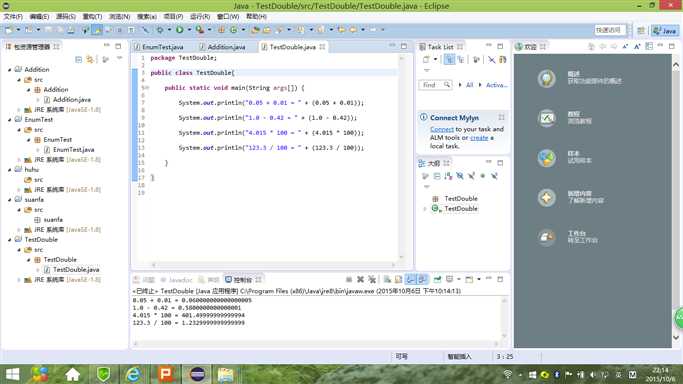This screenshot has width=683, height=384.
Task: Collapse the suanfa project node
Action: click(10, 199)
